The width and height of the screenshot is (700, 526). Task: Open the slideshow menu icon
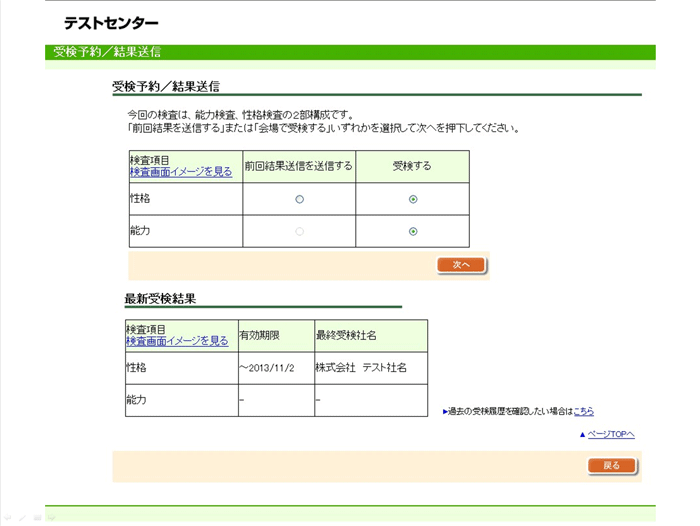(37, 518)
